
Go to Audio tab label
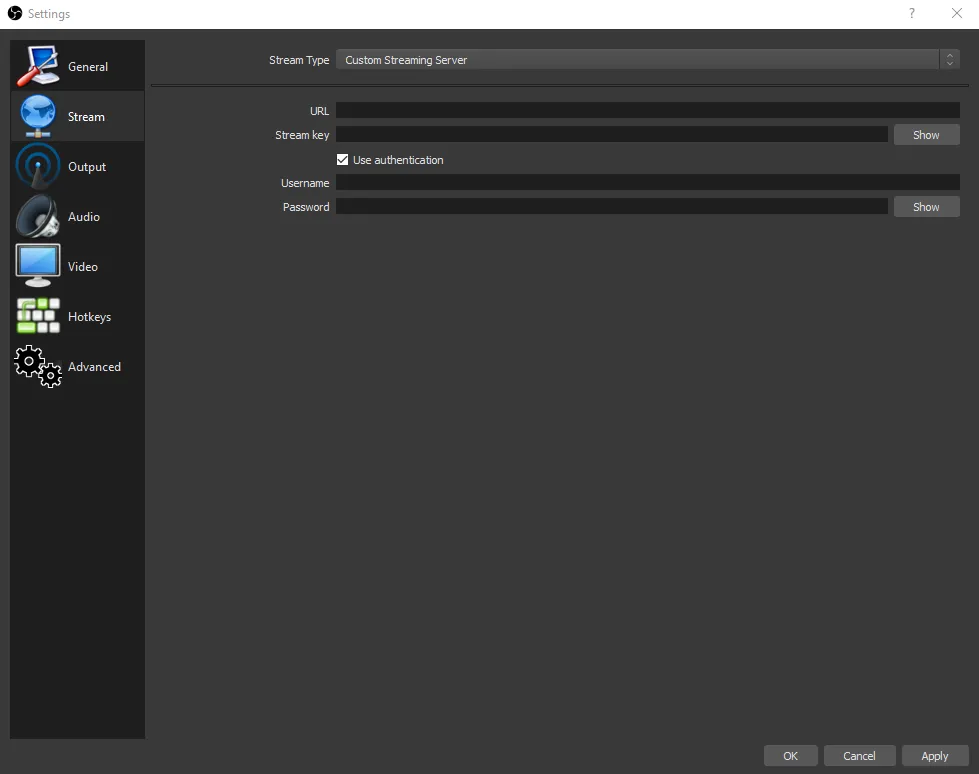(84, 217)
